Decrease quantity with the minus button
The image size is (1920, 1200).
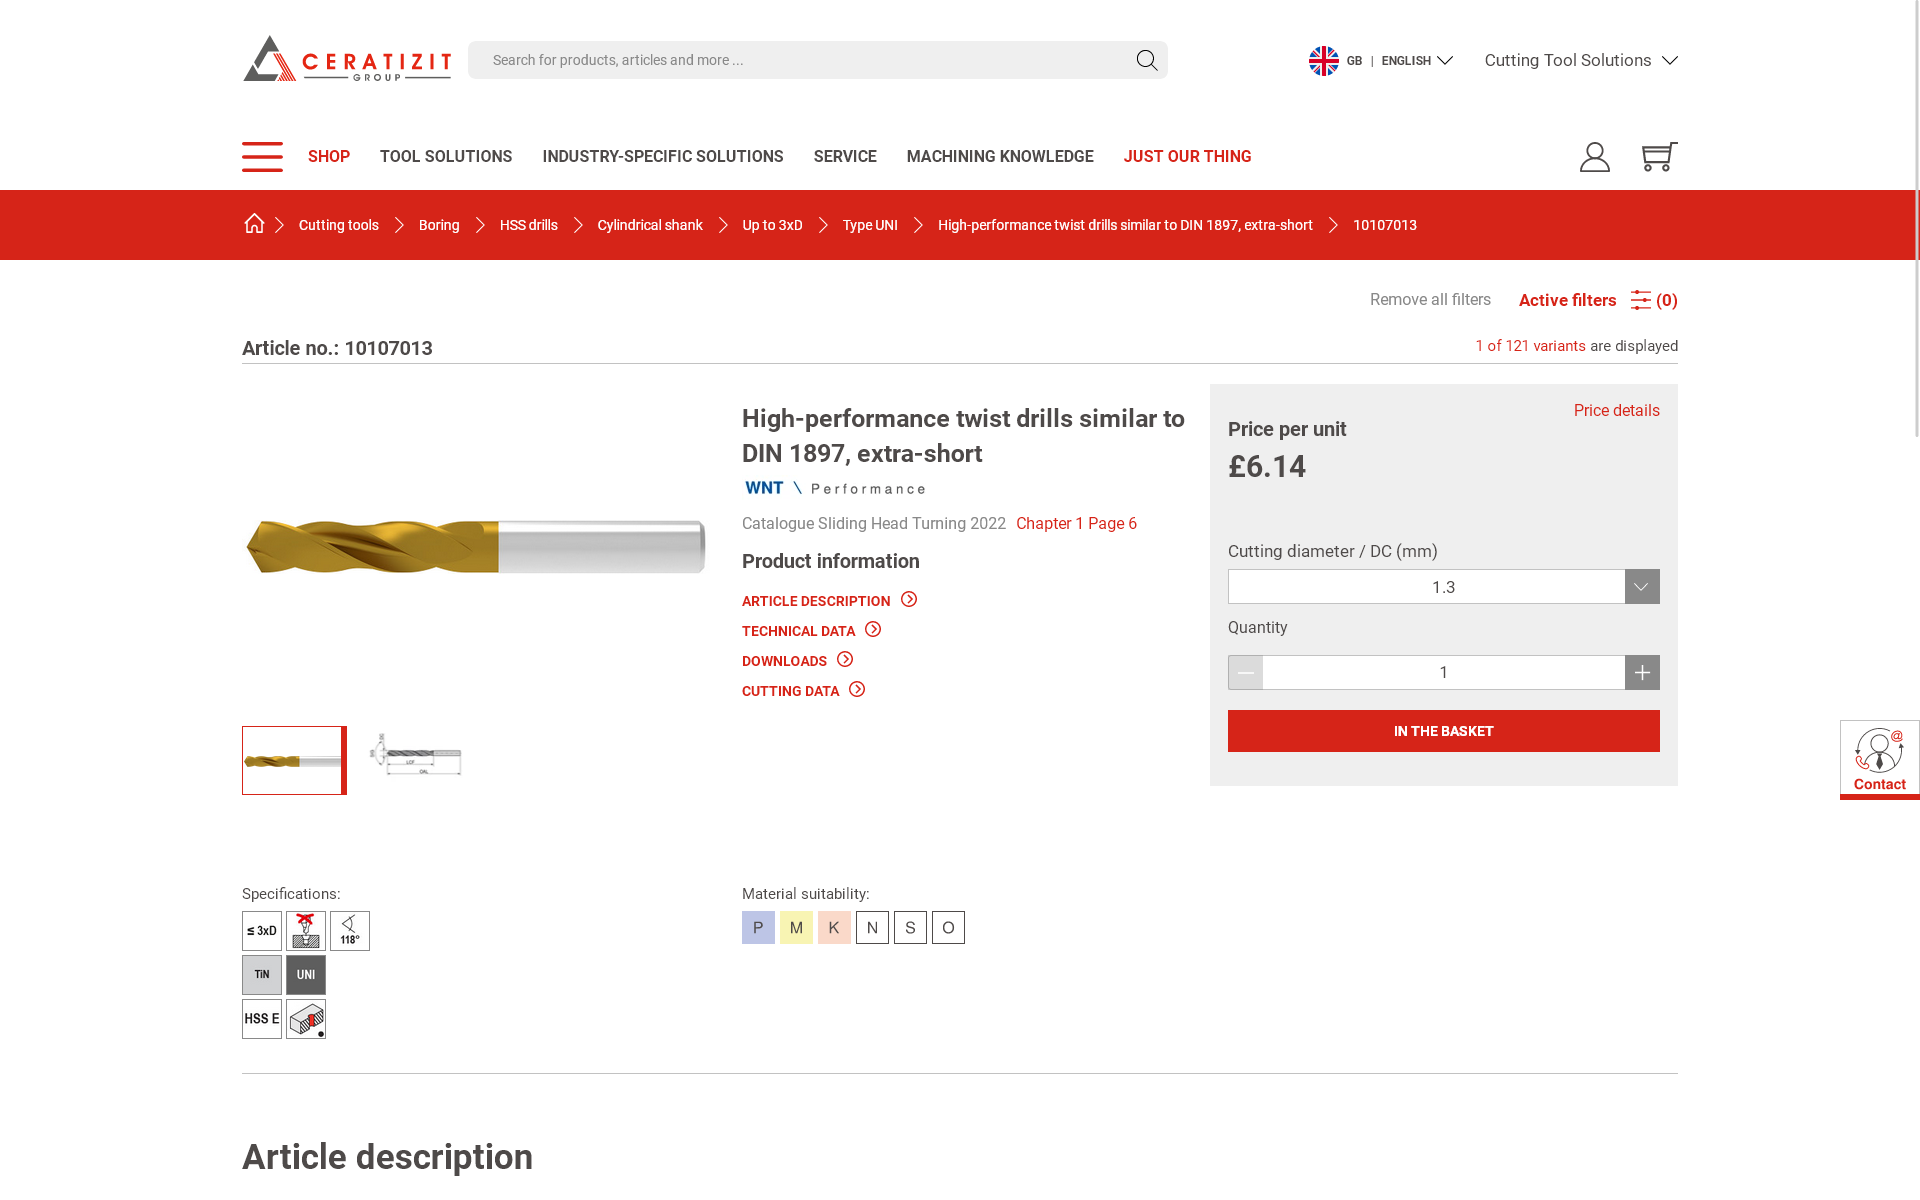point(1245,673)
